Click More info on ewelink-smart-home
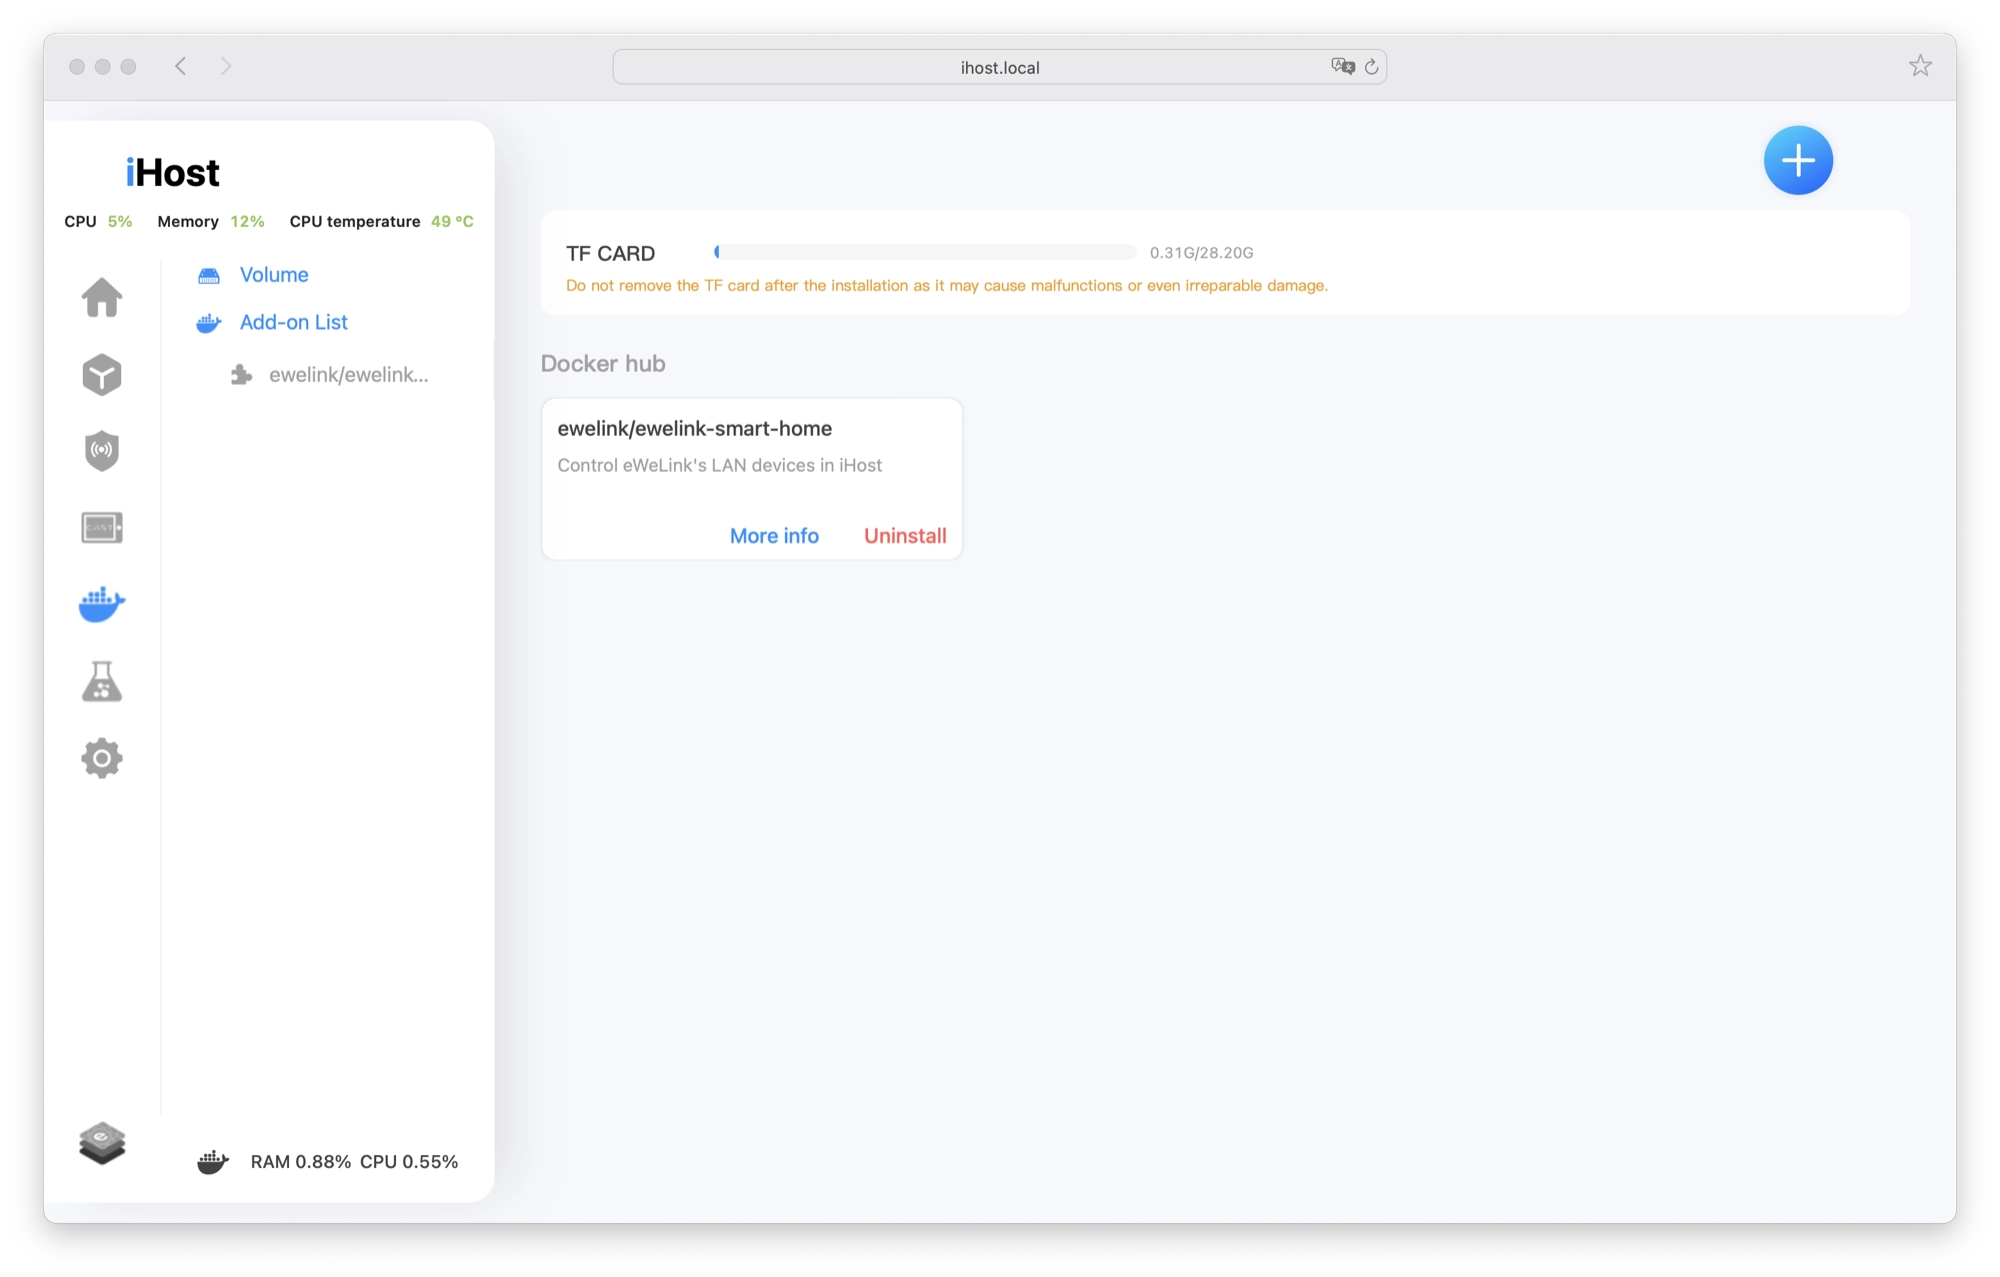The image size is (2000, 1277). 774,536
